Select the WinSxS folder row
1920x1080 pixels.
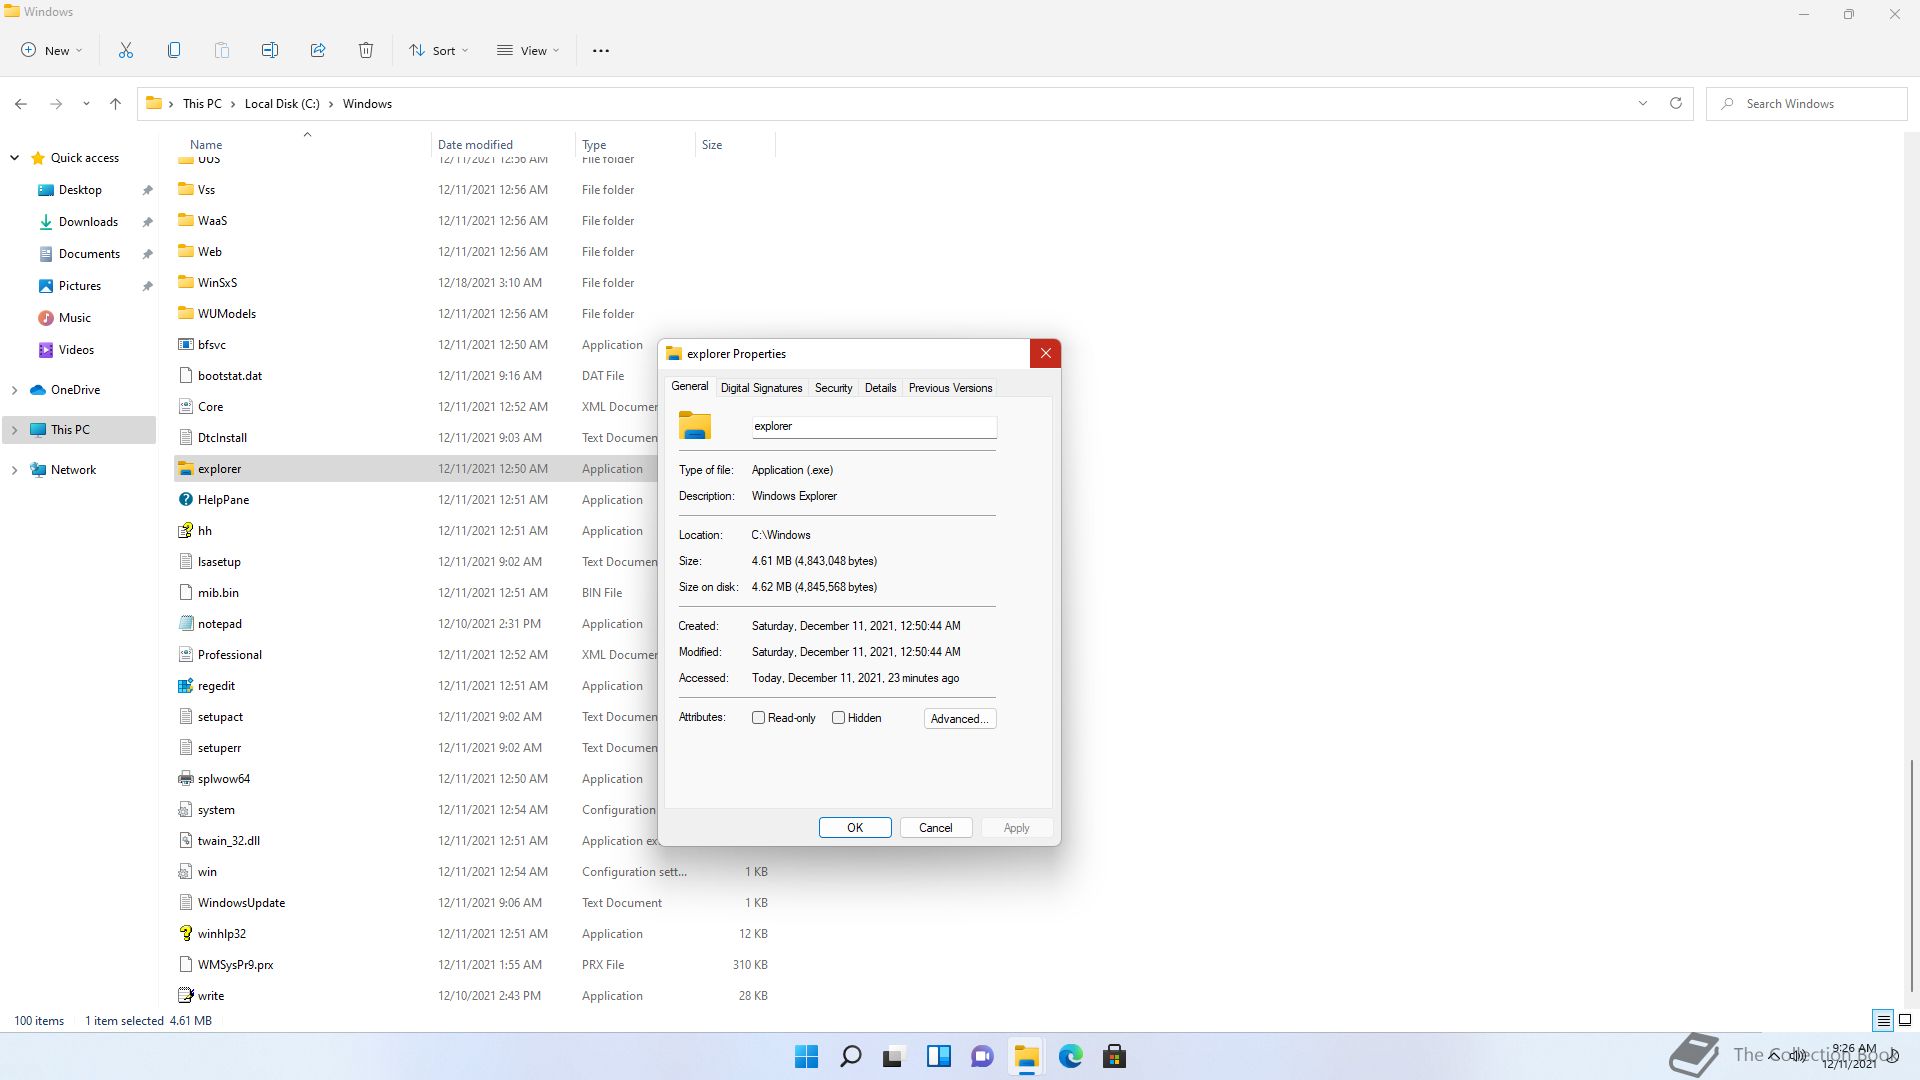(475, 283)
